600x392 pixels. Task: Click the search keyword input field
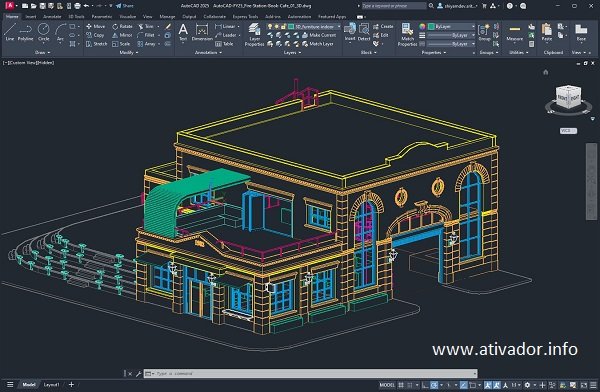coord(393,6)
